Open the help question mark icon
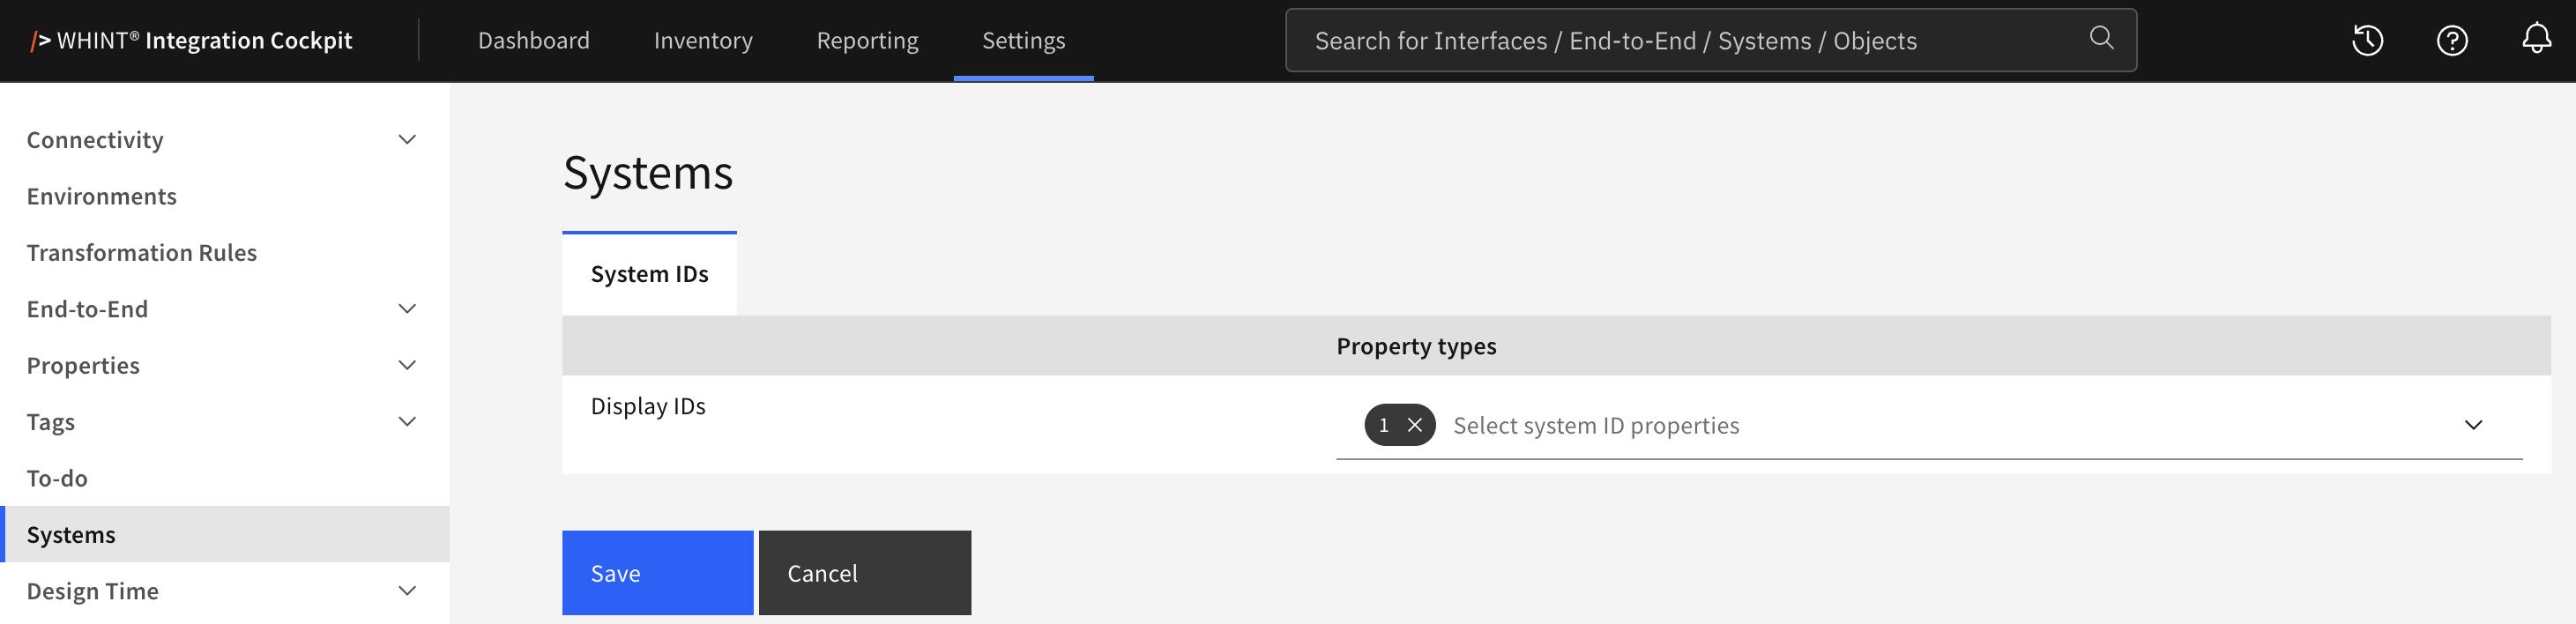Viewport: 2576px width, 624px height. click(x=2452, y=40)
